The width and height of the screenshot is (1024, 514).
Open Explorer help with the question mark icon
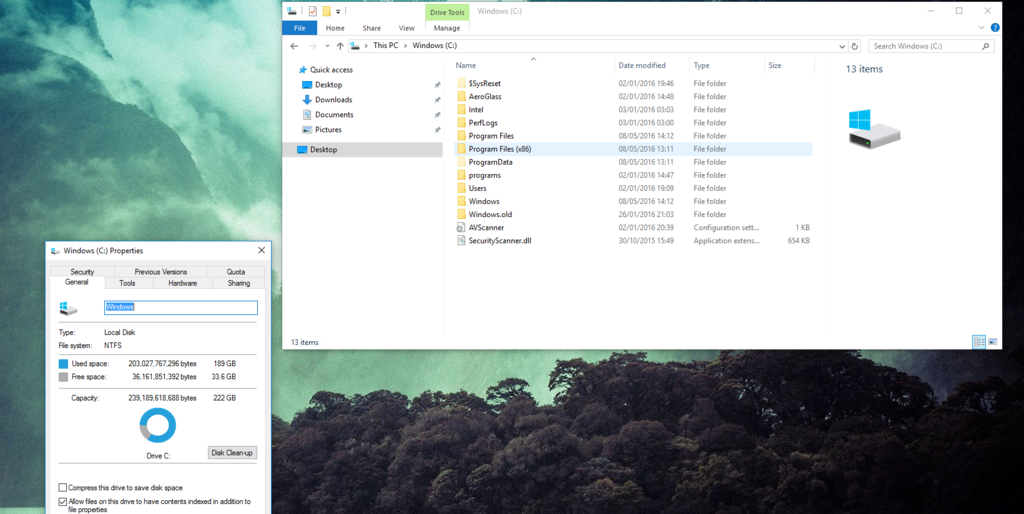tap(995, 28)
